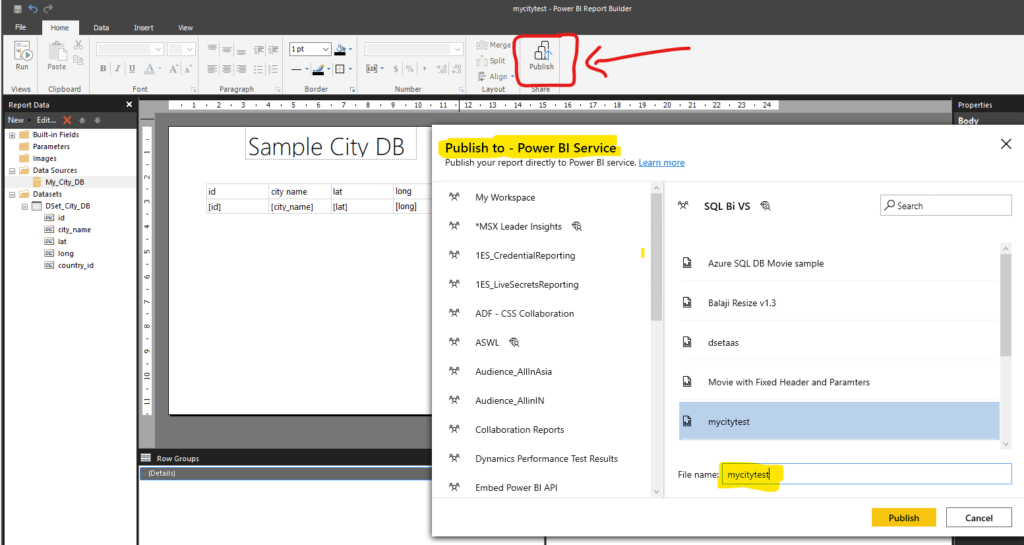Image resolution: width=1024 pixels, height=545 pixels.
Task: Collapse the Data Sources folder
Action: [x=12, y=170]
